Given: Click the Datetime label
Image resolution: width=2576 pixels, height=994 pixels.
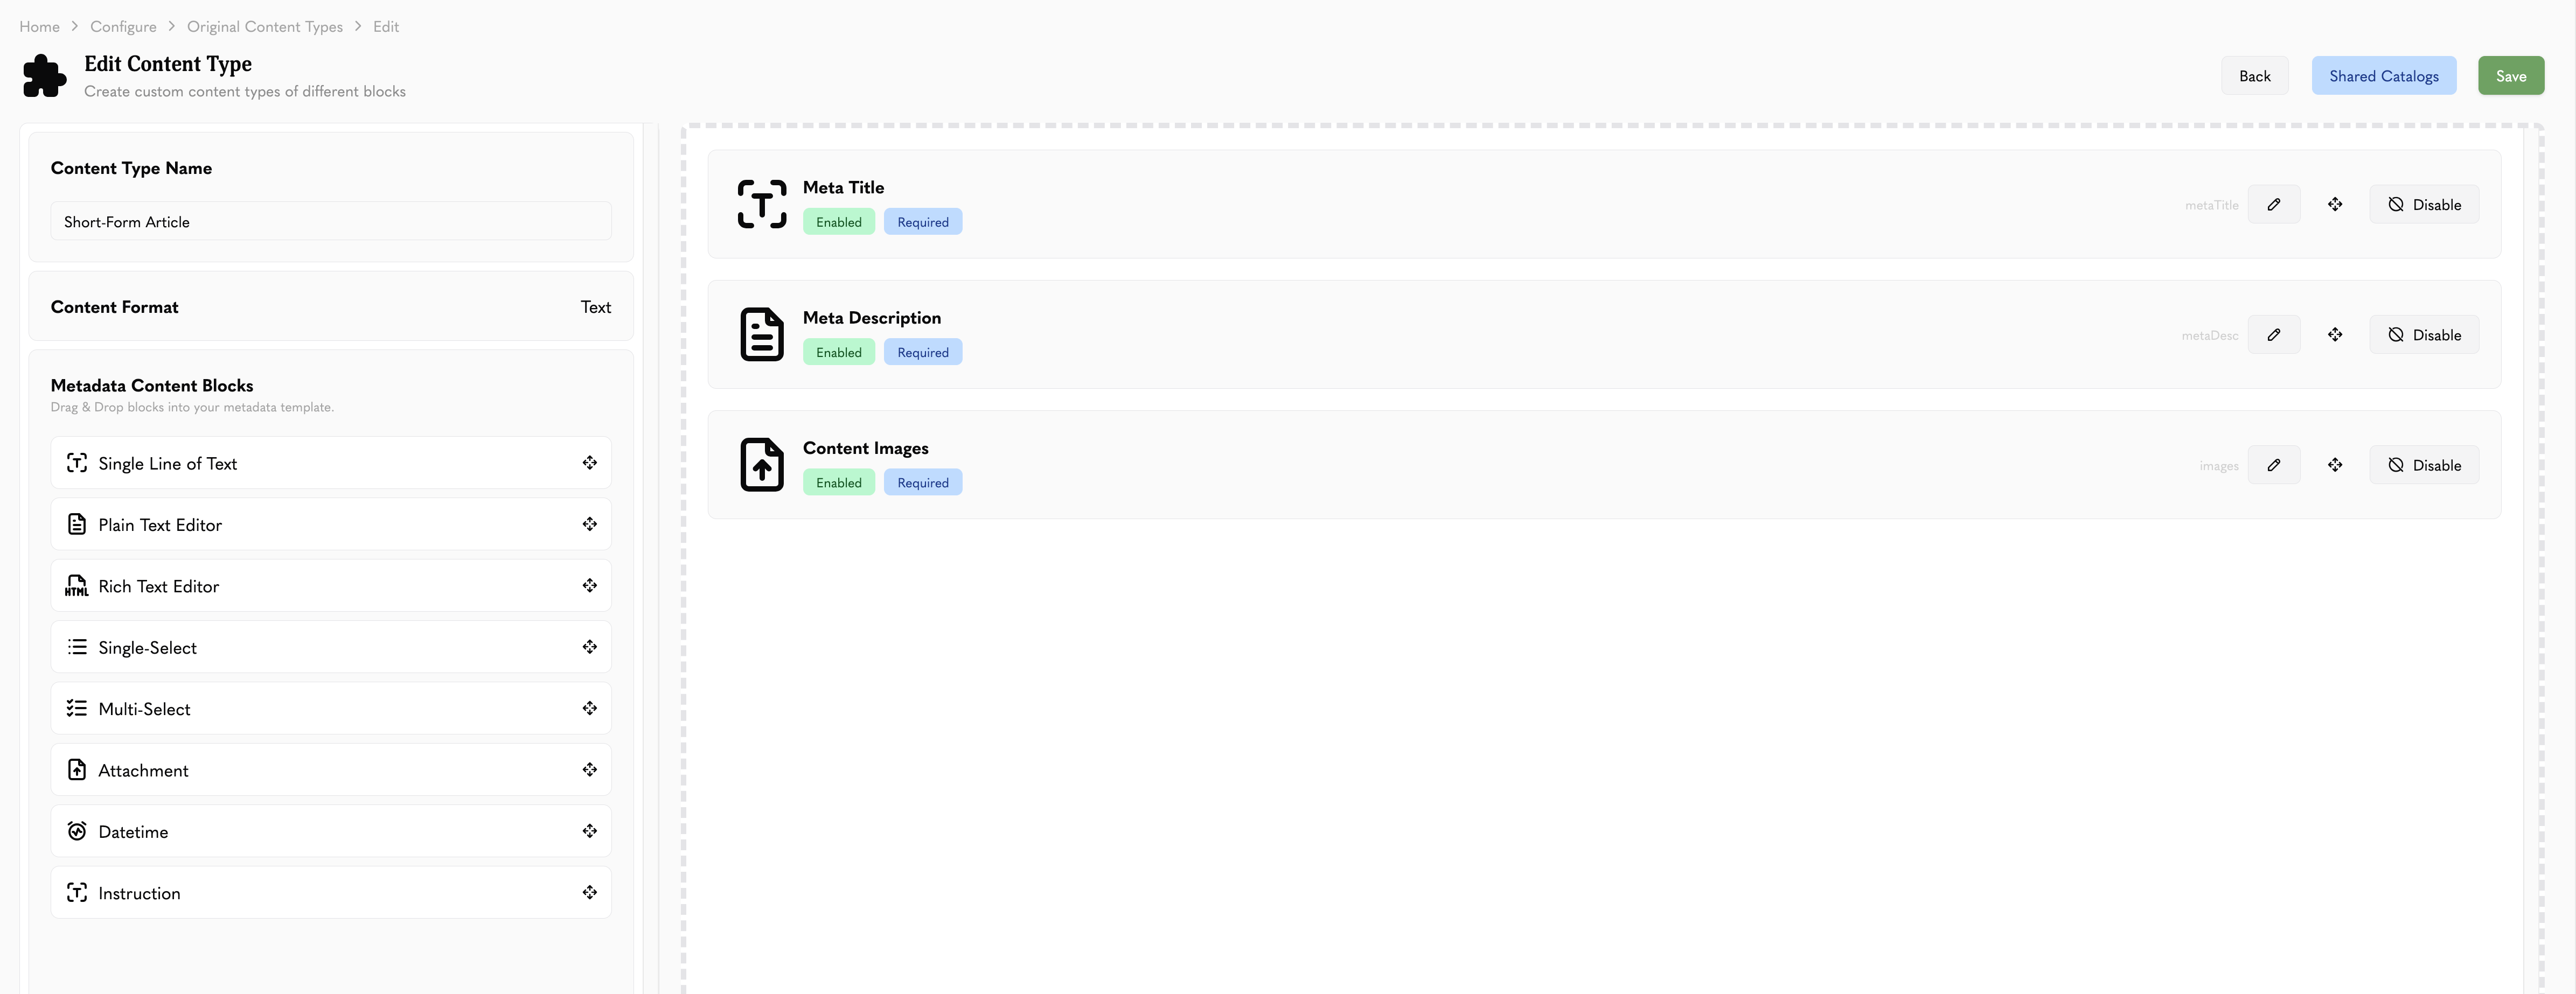Looking at the screenshot, I should (x=133, y=831).
